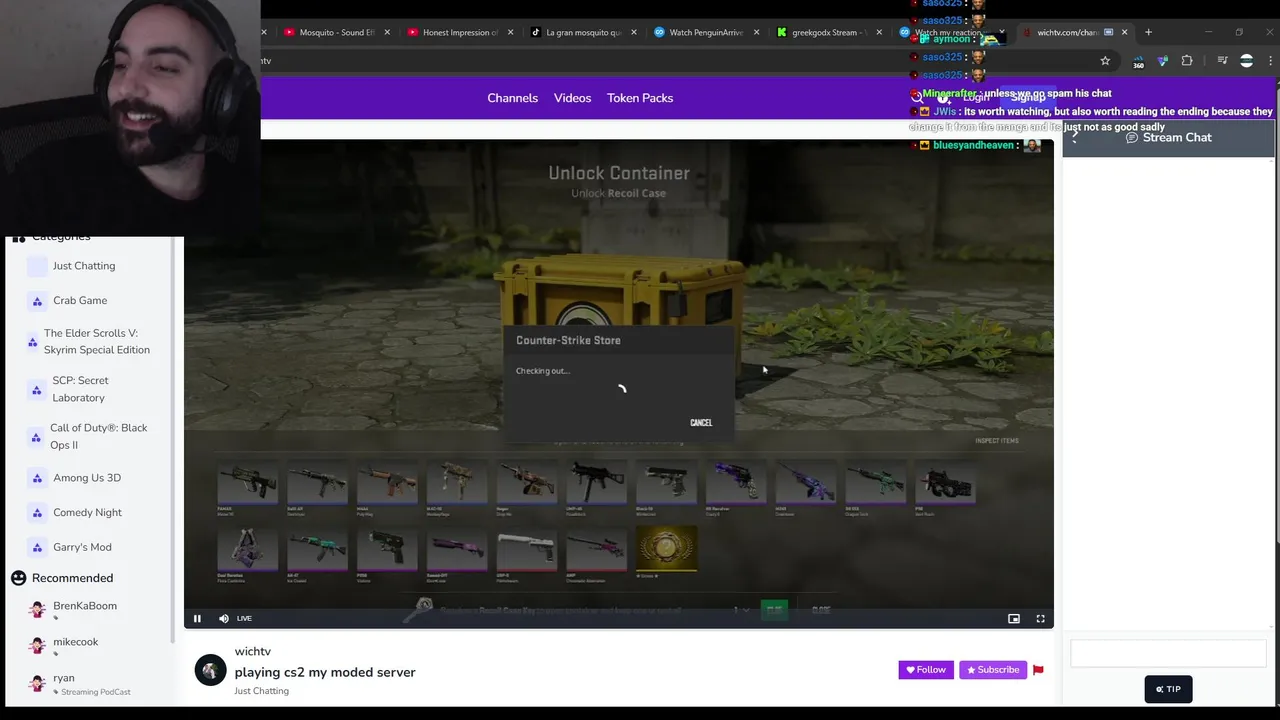Select the USP-S white pistol thumbnail

point(527,554)
